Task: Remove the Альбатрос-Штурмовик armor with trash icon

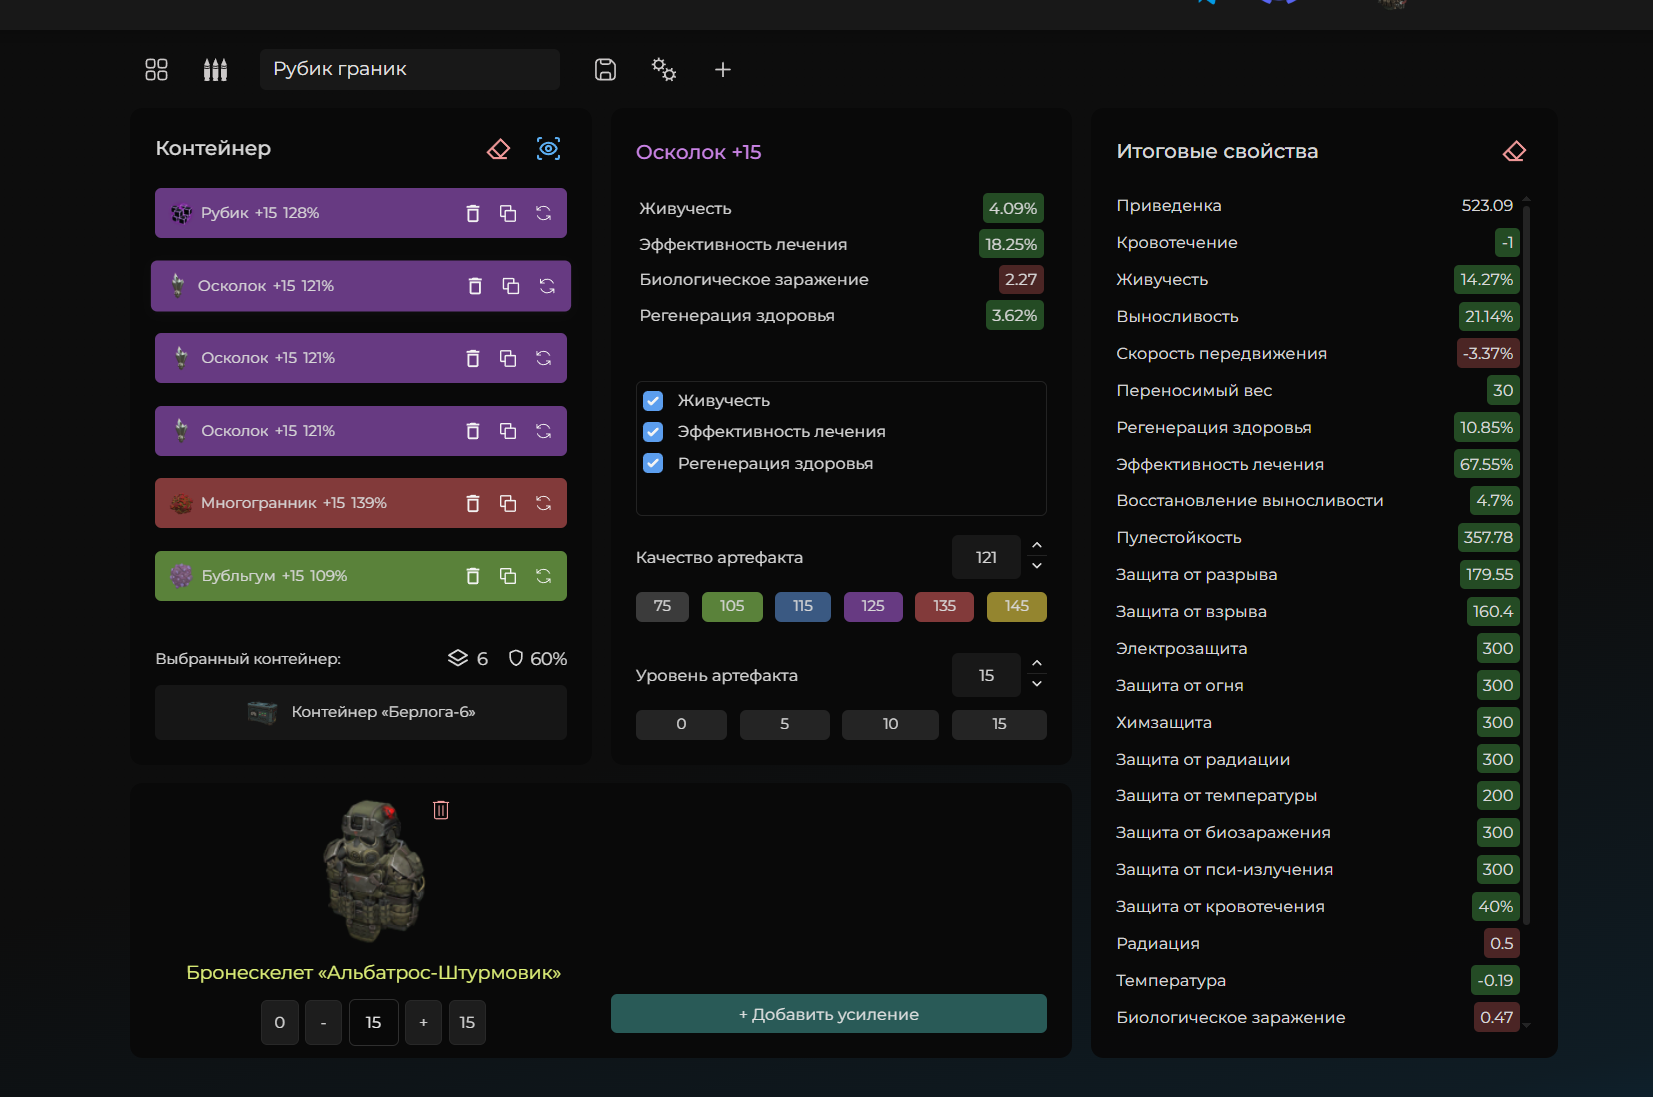Action: (441, 810)
